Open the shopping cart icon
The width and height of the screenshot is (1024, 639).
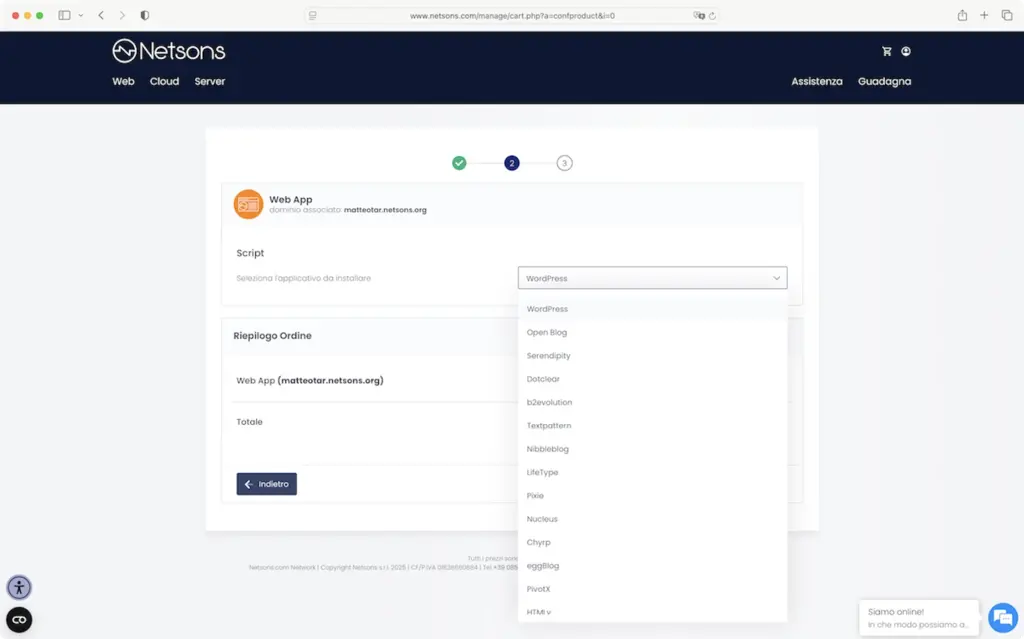click(886, 51)
